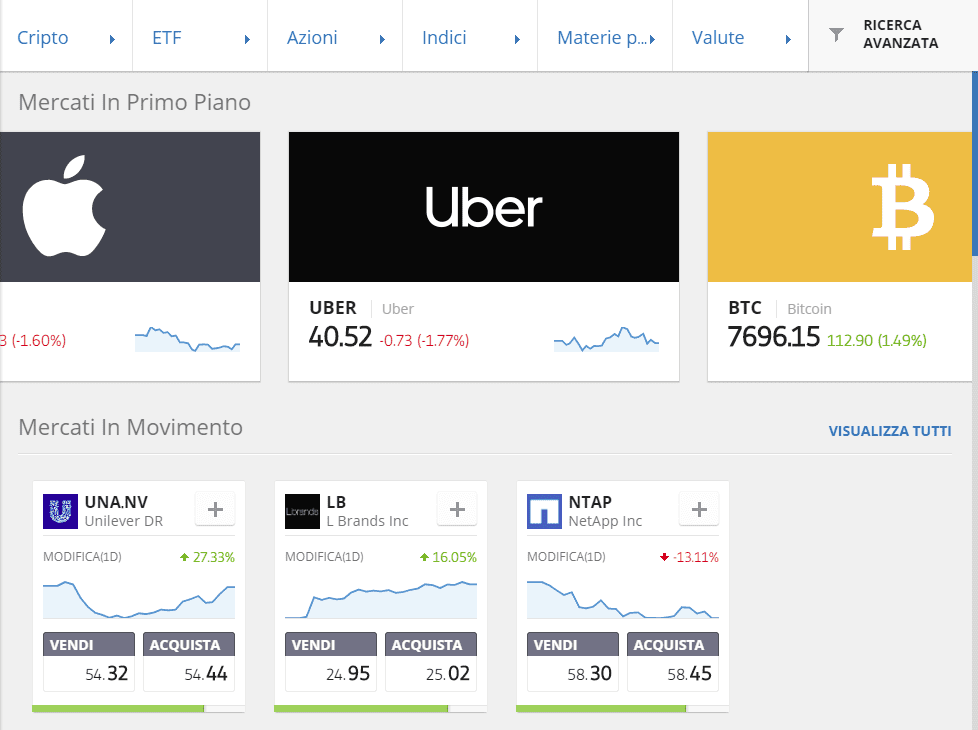978x730 pixels.
Task: Open the Indici category tab
Action: (x=470, y=36)
